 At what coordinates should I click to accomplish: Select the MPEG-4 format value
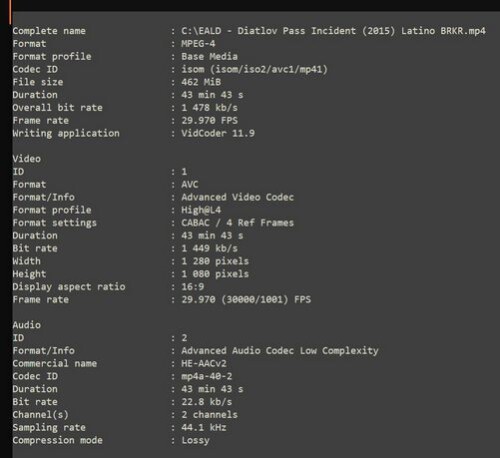(198, 44)
